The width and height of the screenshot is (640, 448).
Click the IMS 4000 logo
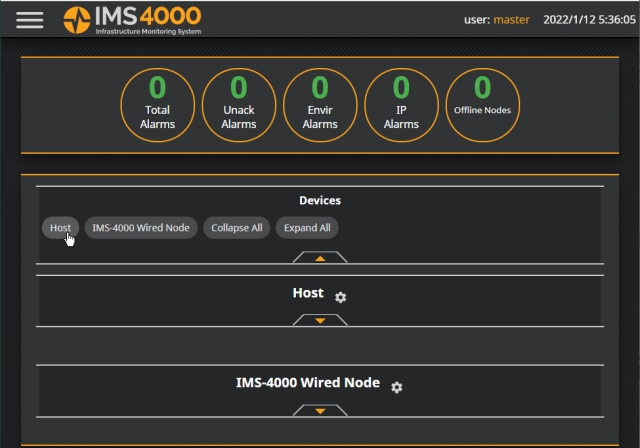(x=132, y=20)
